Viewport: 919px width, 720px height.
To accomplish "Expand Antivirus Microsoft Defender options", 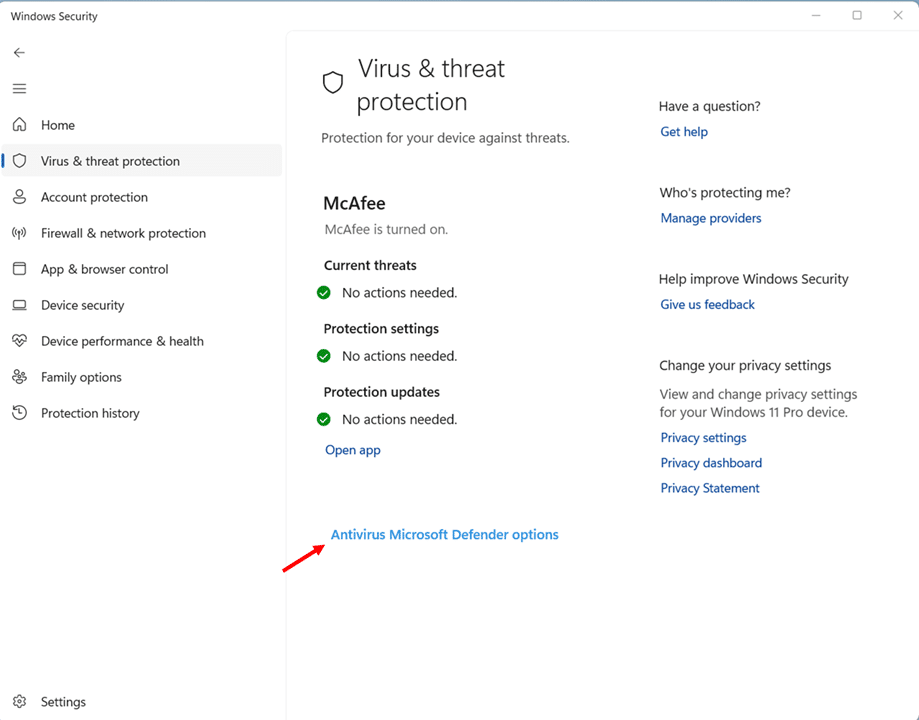I will coord(444,535).
